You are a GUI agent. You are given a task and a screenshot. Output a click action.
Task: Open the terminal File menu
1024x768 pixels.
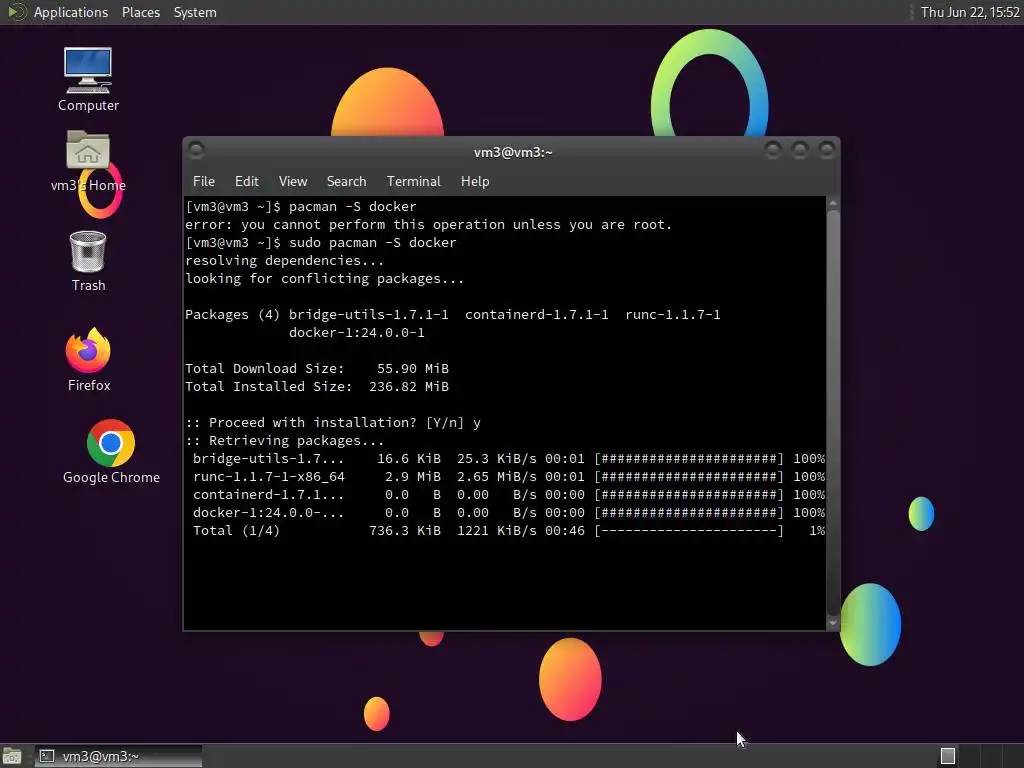point(204,182)
